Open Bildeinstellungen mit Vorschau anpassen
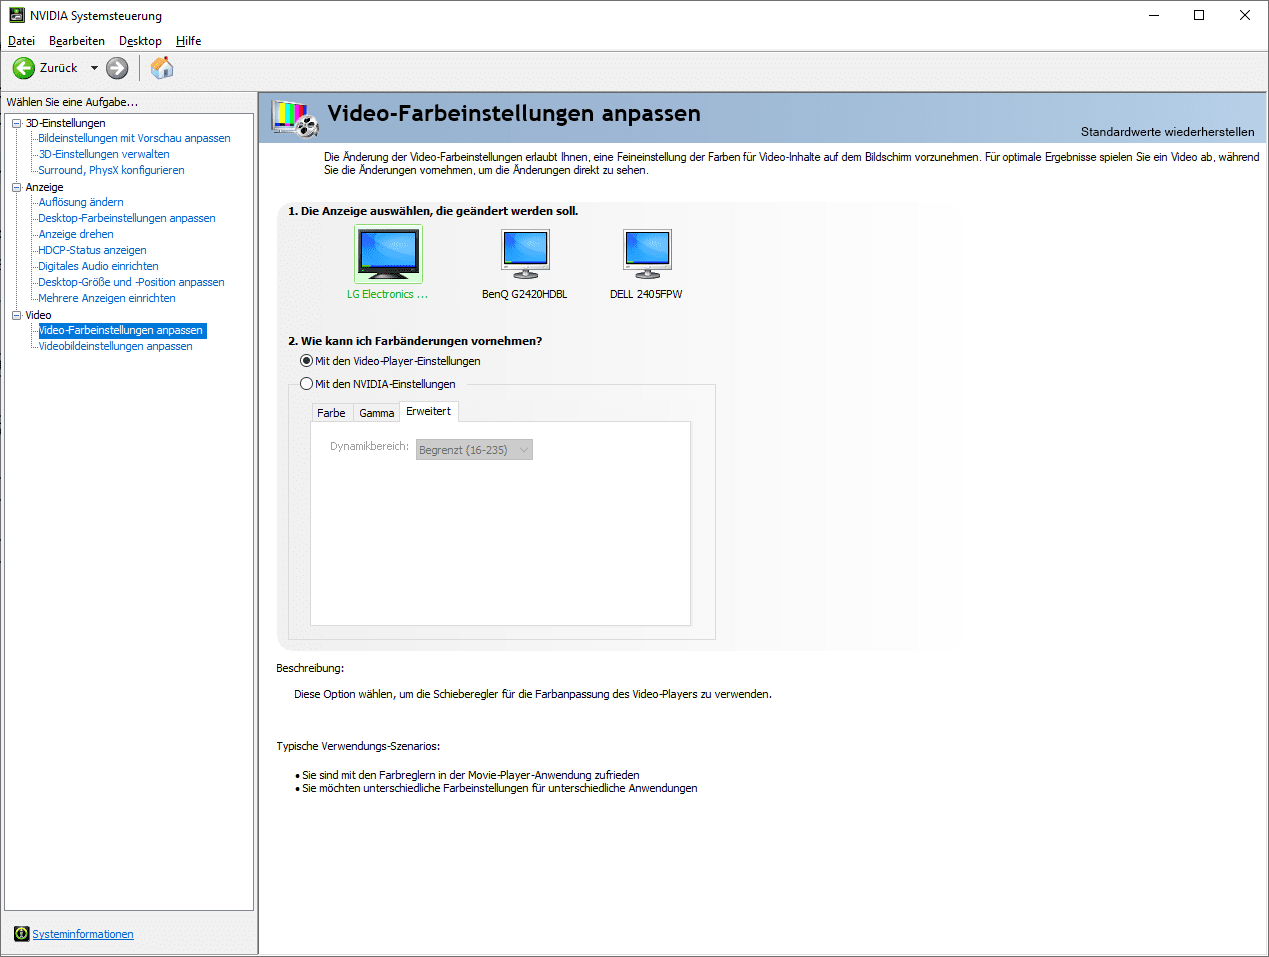This screenshot has height=957, width=1269. click(134, 138)
